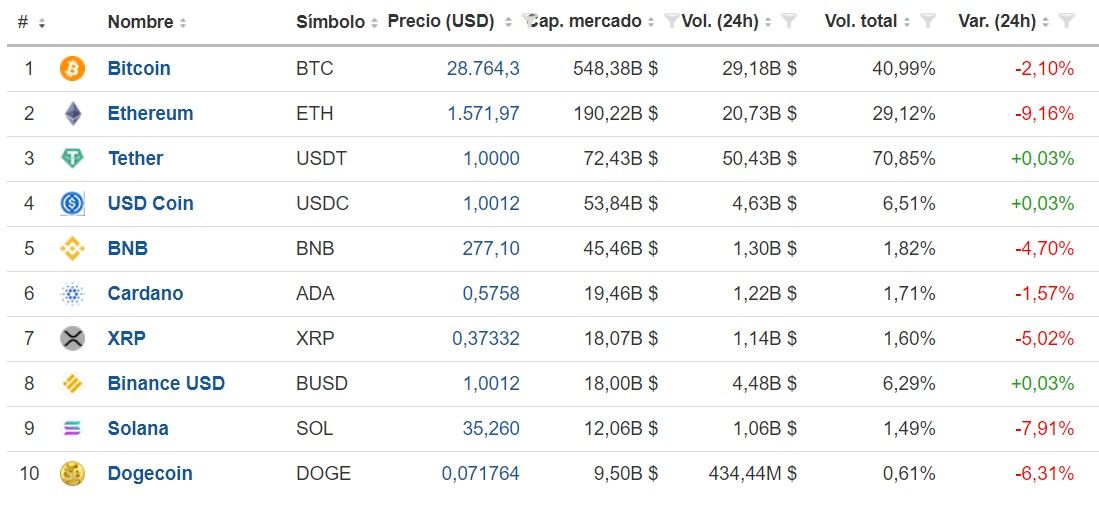Open the Var. (24h) filter funnel
The width and height of the screenshot is (1099, 508).
point(1066,21)
